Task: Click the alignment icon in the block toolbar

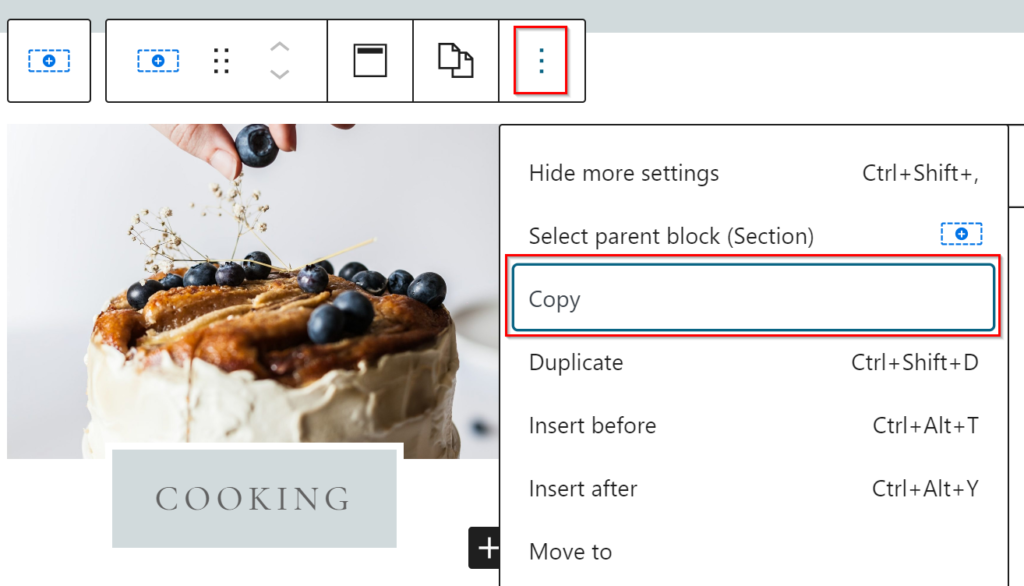Action: point(370,61)
